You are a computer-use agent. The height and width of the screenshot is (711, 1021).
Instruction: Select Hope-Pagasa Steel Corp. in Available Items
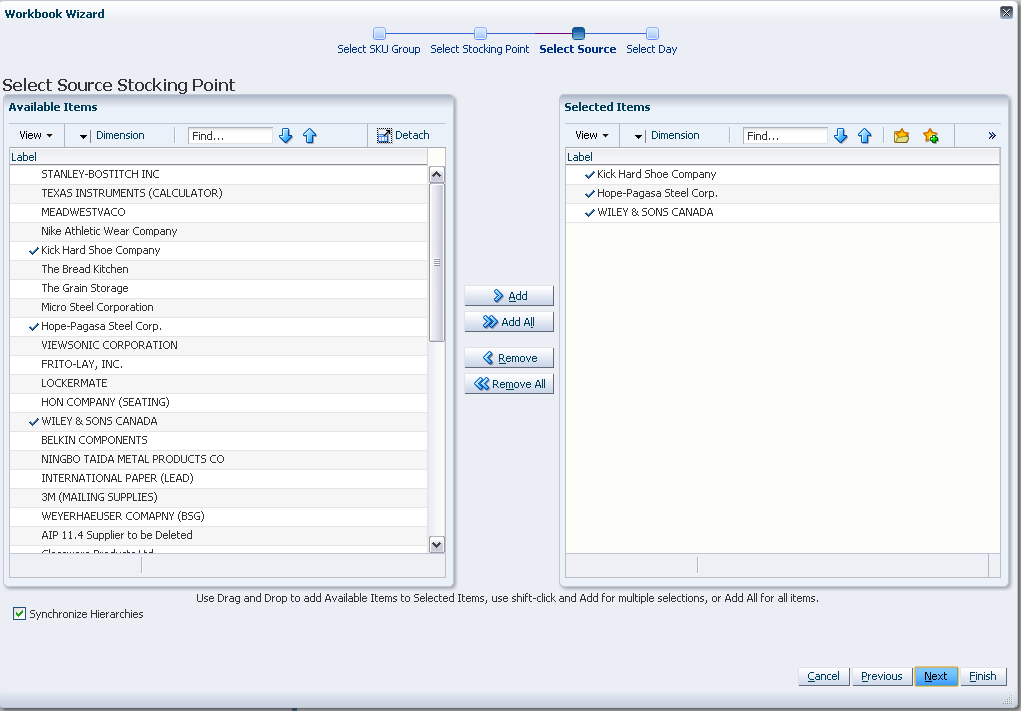(218, 326)
